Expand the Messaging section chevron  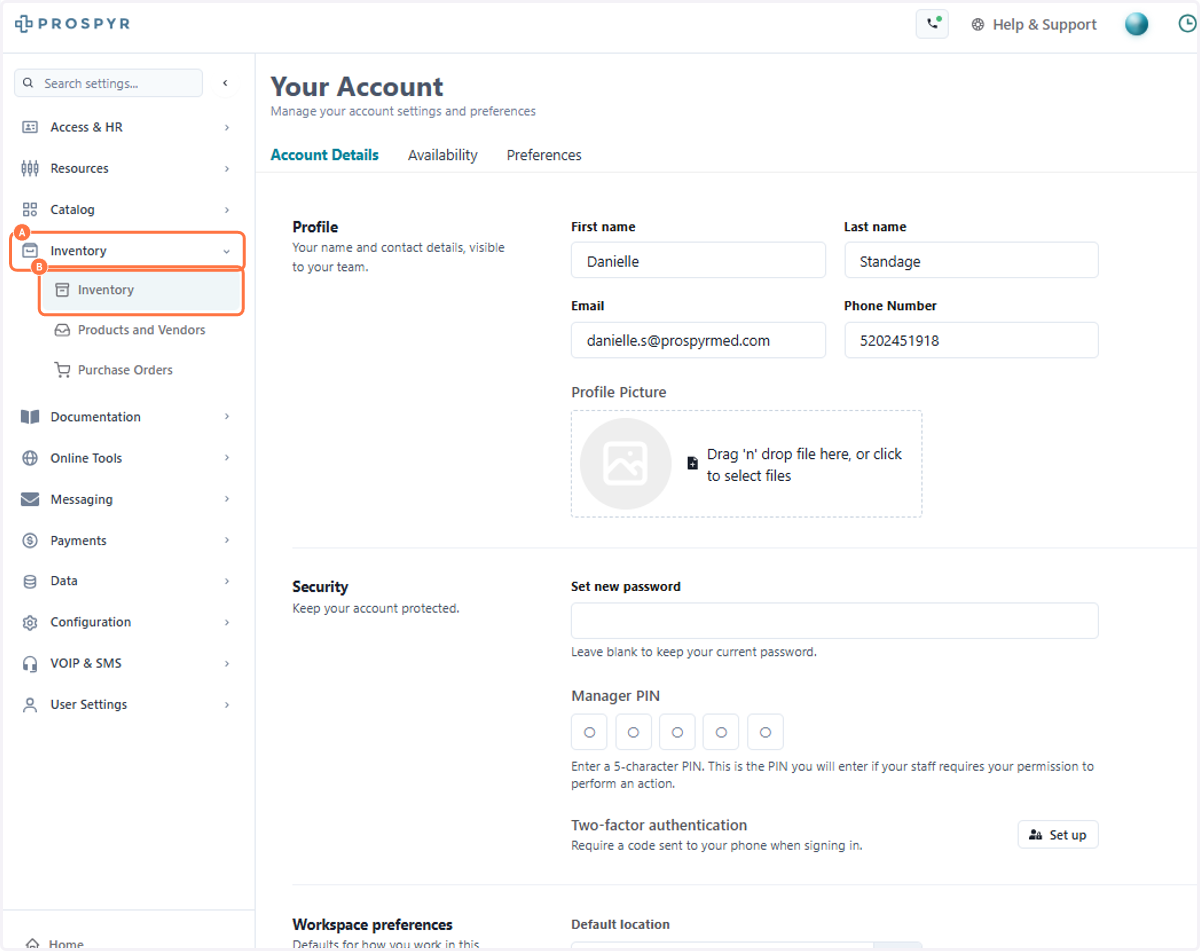click(227, 499)
